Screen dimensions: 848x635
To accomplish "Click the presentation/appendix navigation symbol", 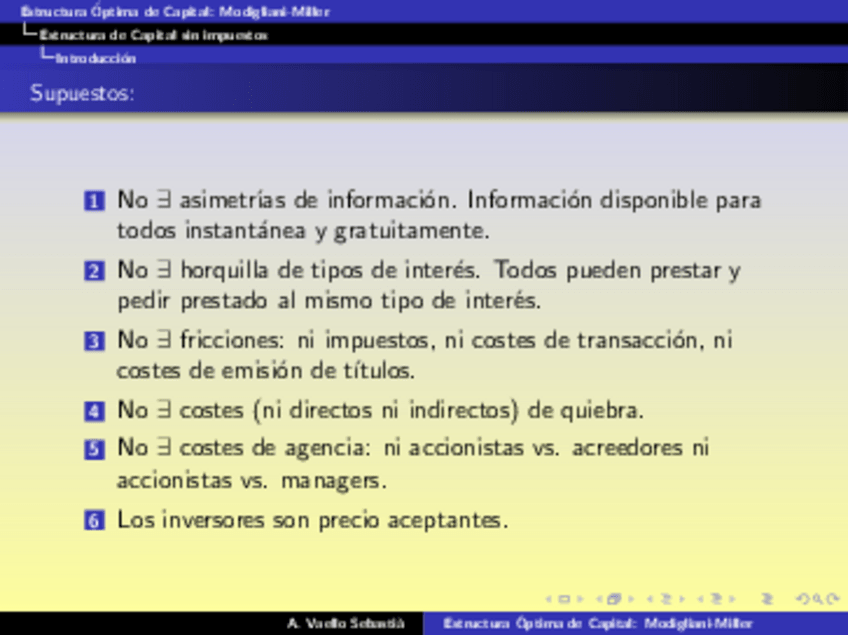I will point(767,599).
